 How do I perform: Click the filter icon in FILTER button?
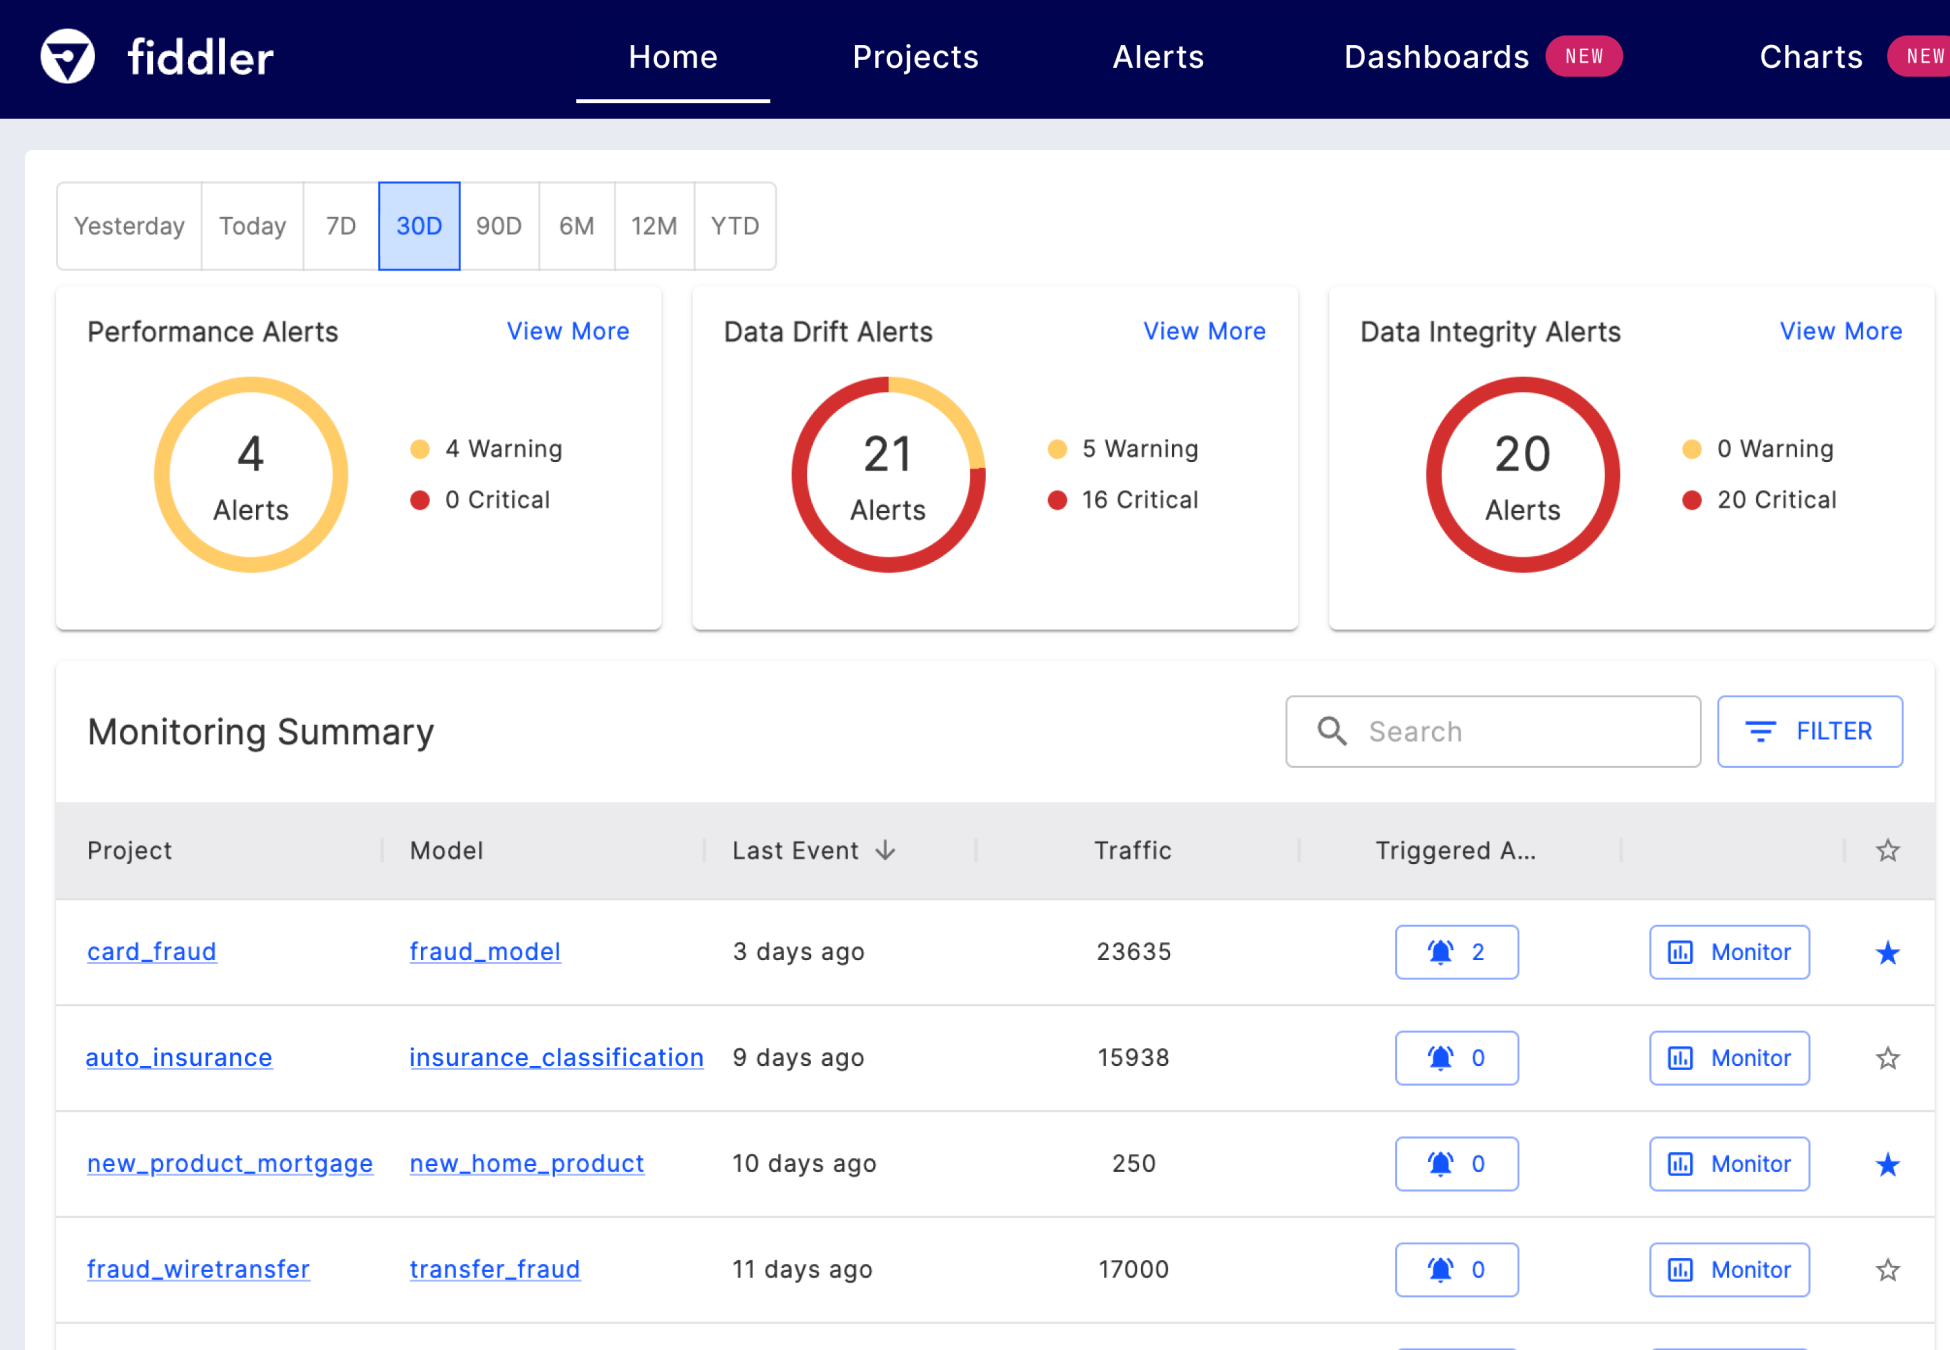click(1761, 731)
